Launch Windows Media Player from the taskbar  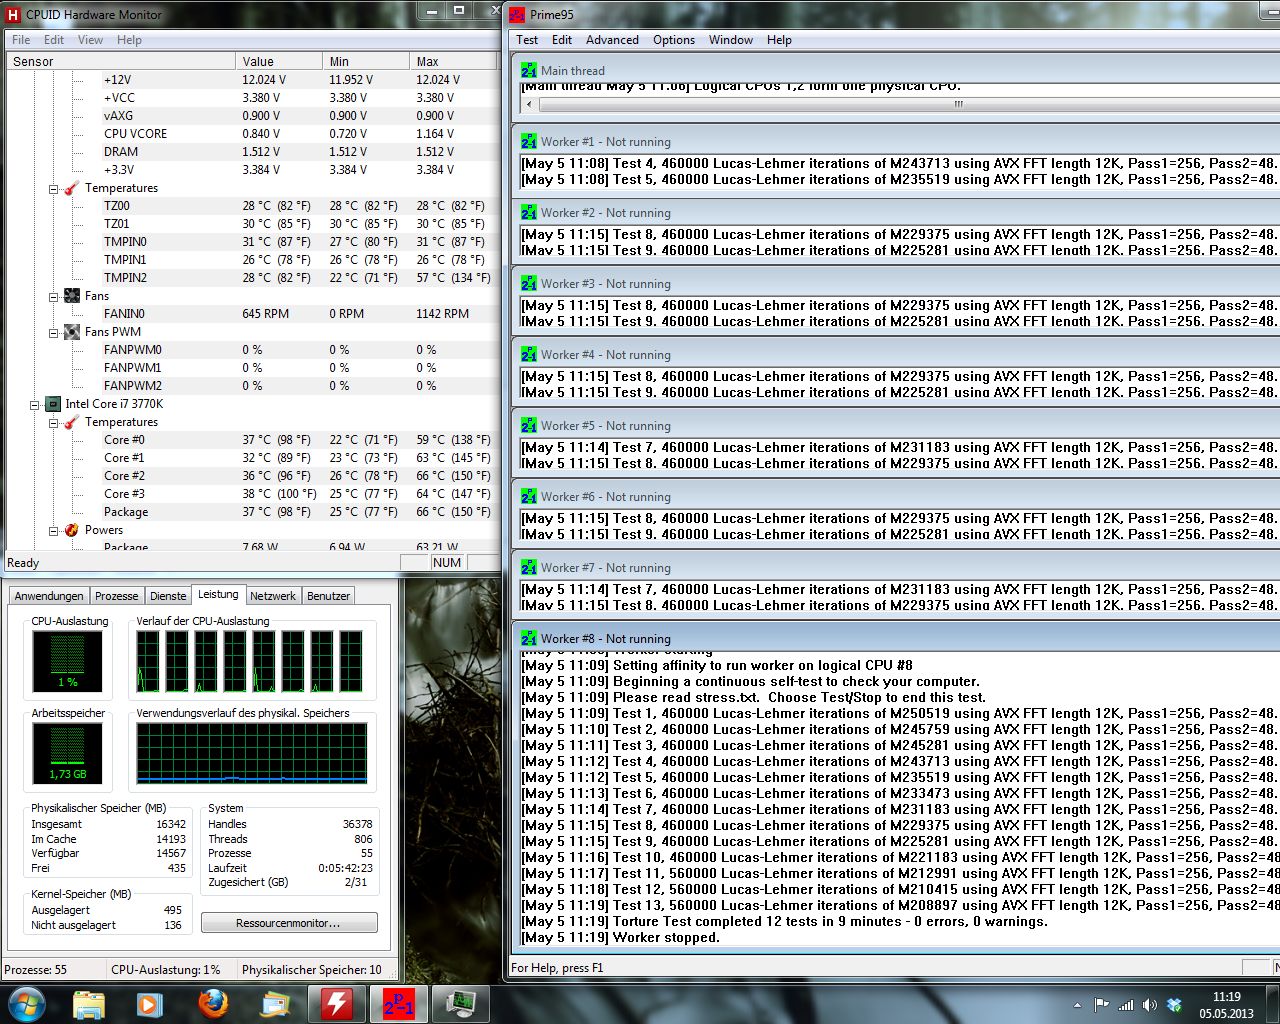[150, 1004]
